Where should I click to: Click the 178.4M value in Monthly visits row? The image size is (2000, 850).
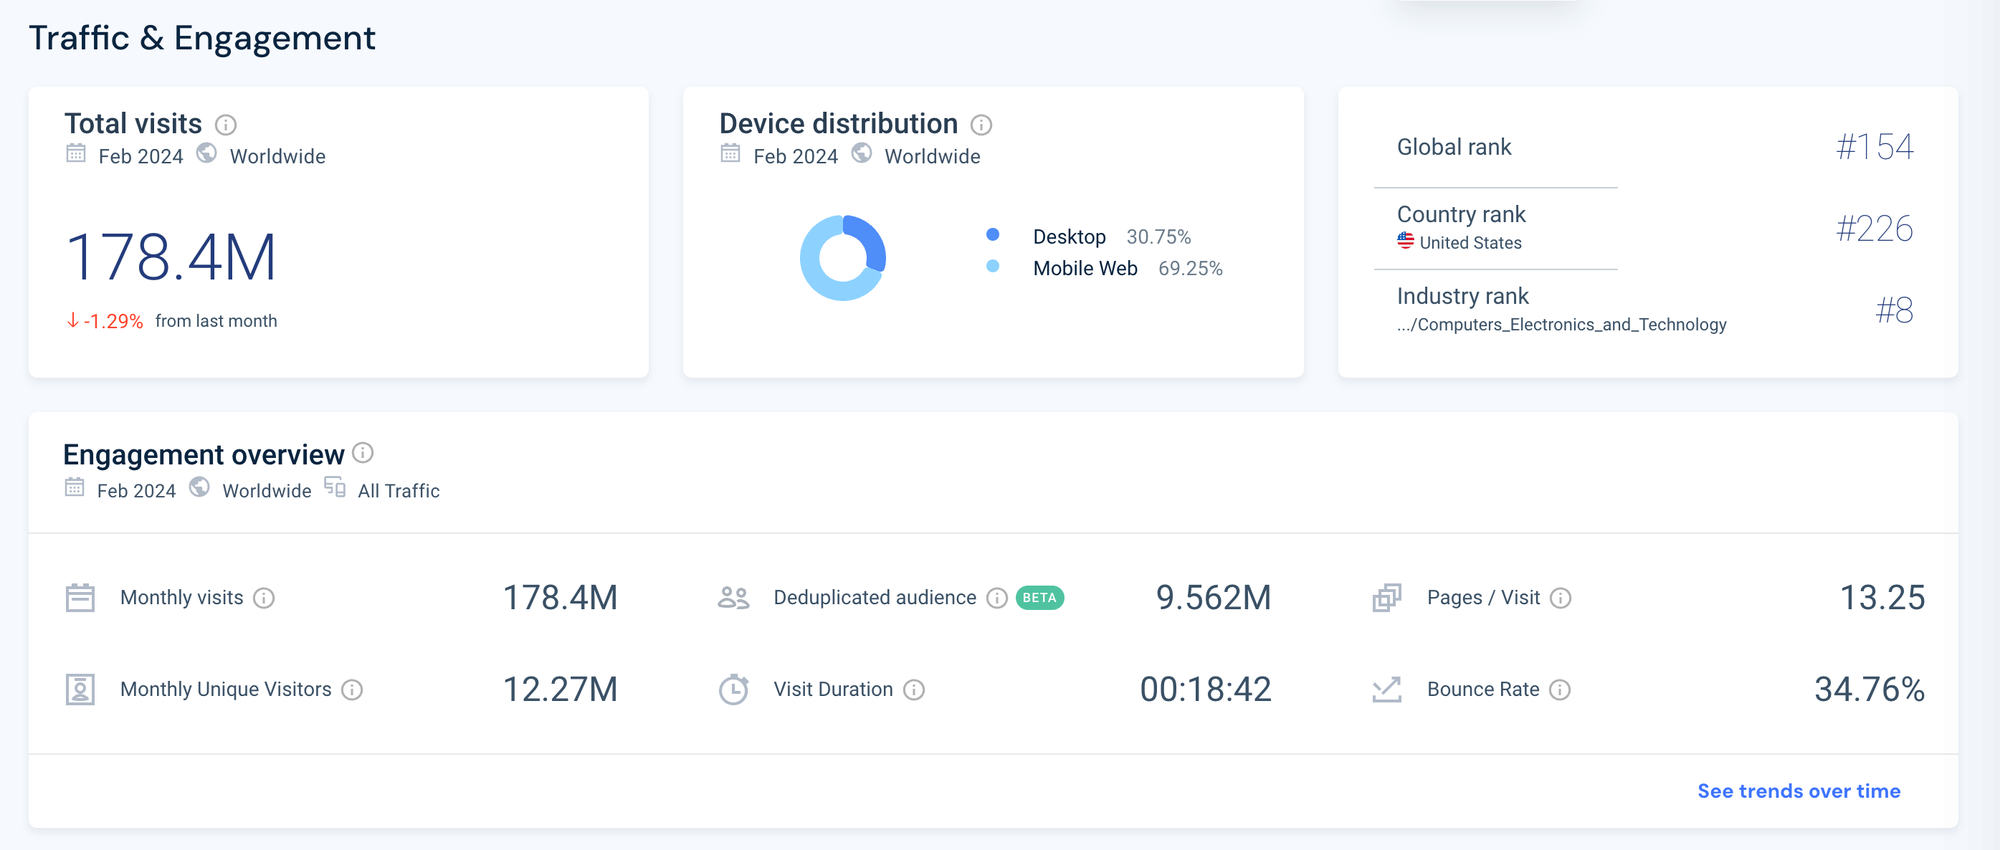pos(560,598)
